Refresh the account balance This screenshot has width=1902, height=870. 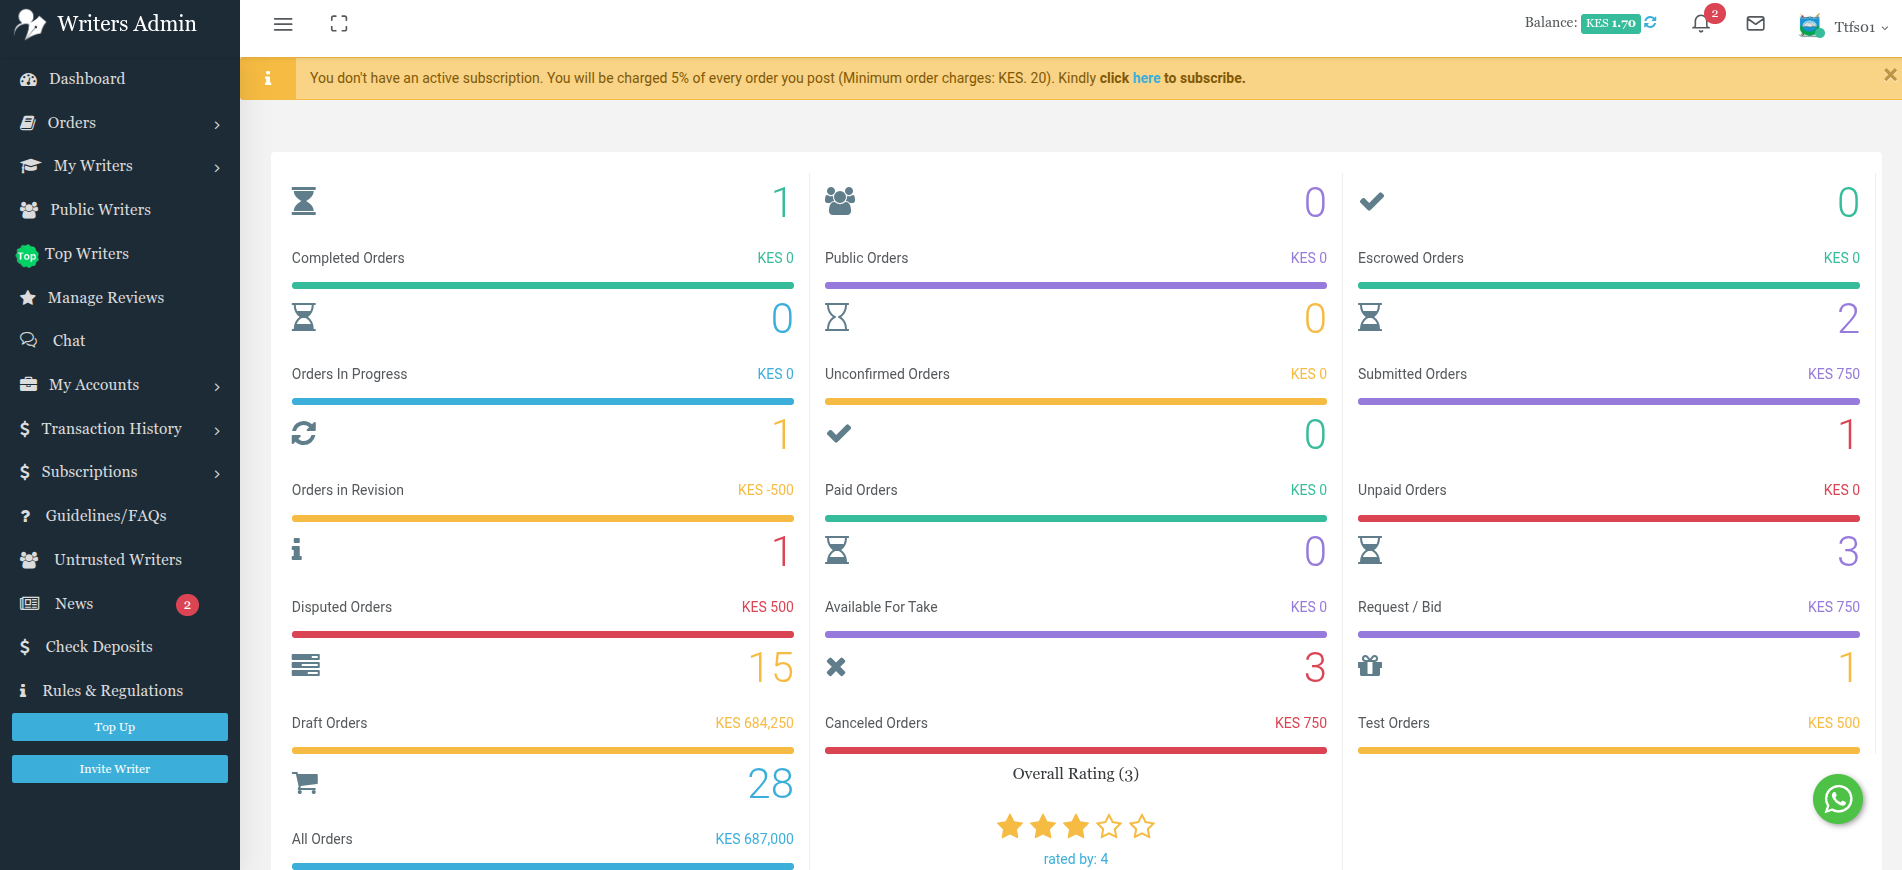(1651, 22)
